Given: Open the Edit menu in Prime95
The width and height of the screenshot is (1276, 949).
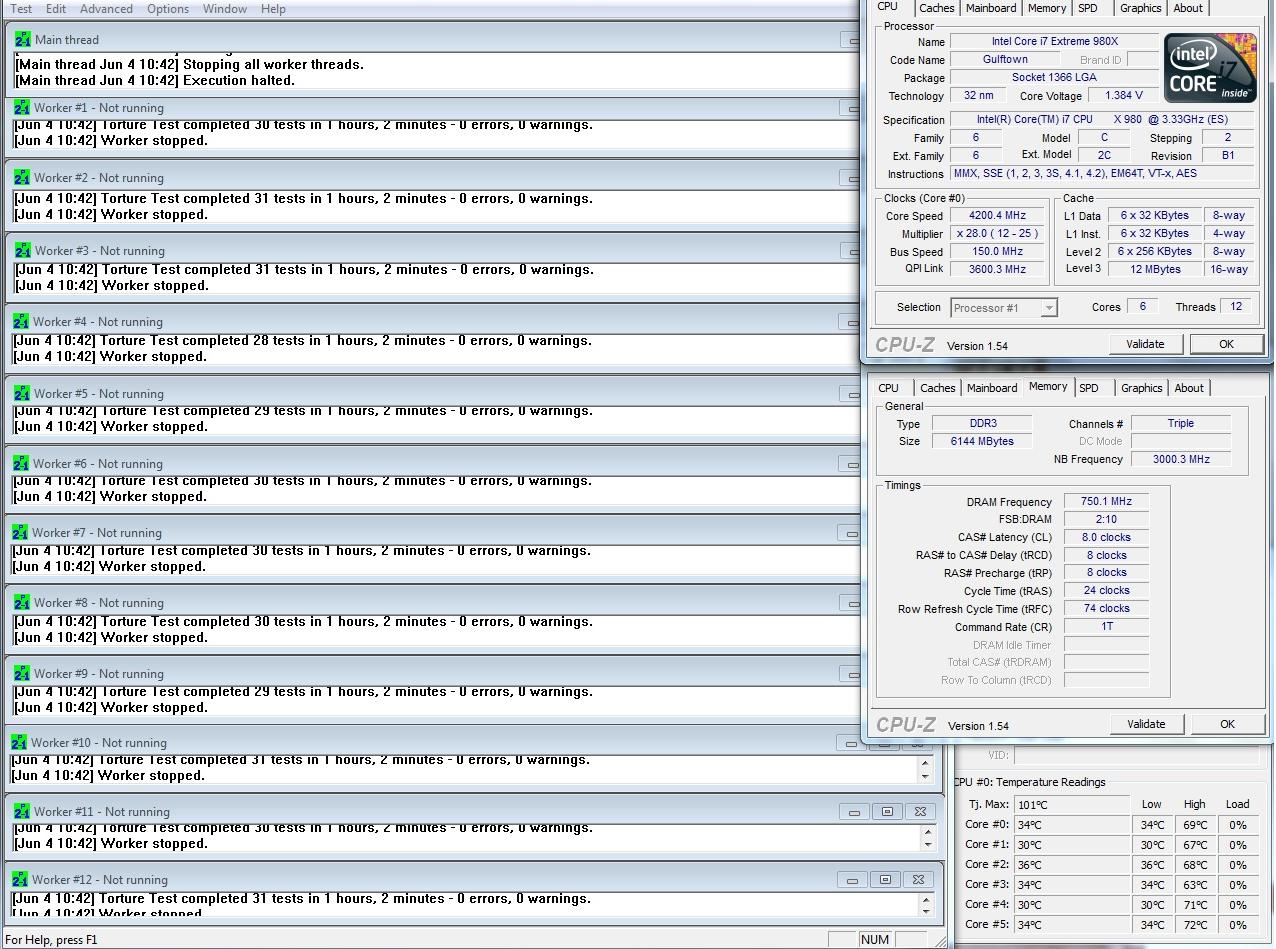Looking at the screenshot, I should 56,8.
